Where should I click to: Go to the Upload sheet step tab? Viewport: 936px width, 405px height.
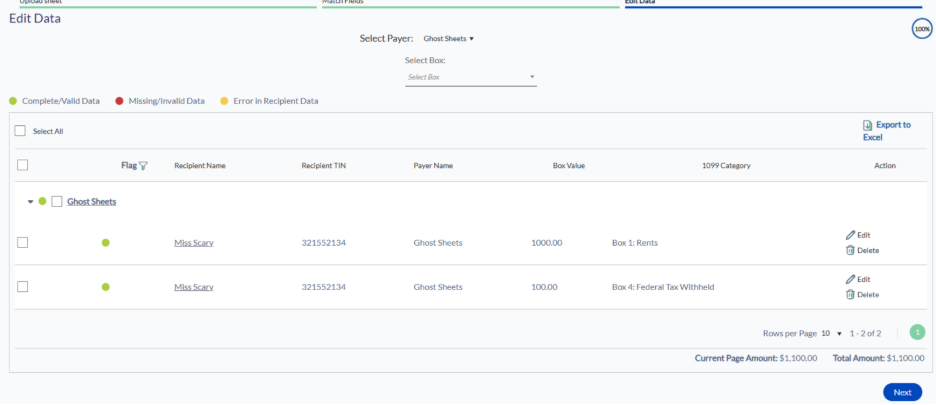(x=160, y=3)
